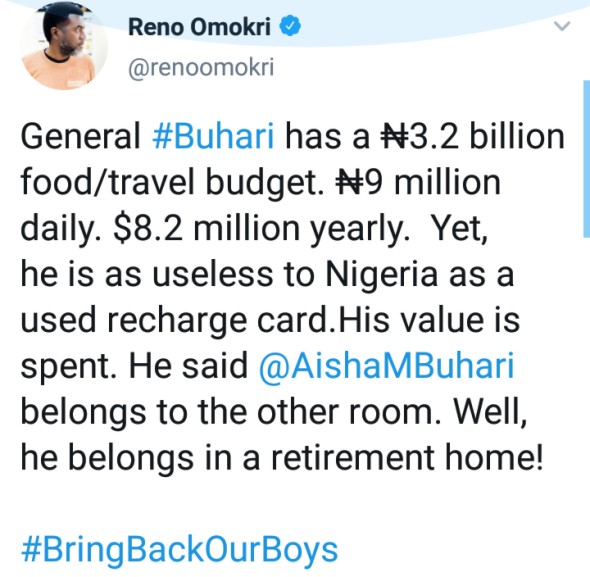
Task: Click 'His value is' text in tweet
Action: pyautogui.click(x=429, y=320)
